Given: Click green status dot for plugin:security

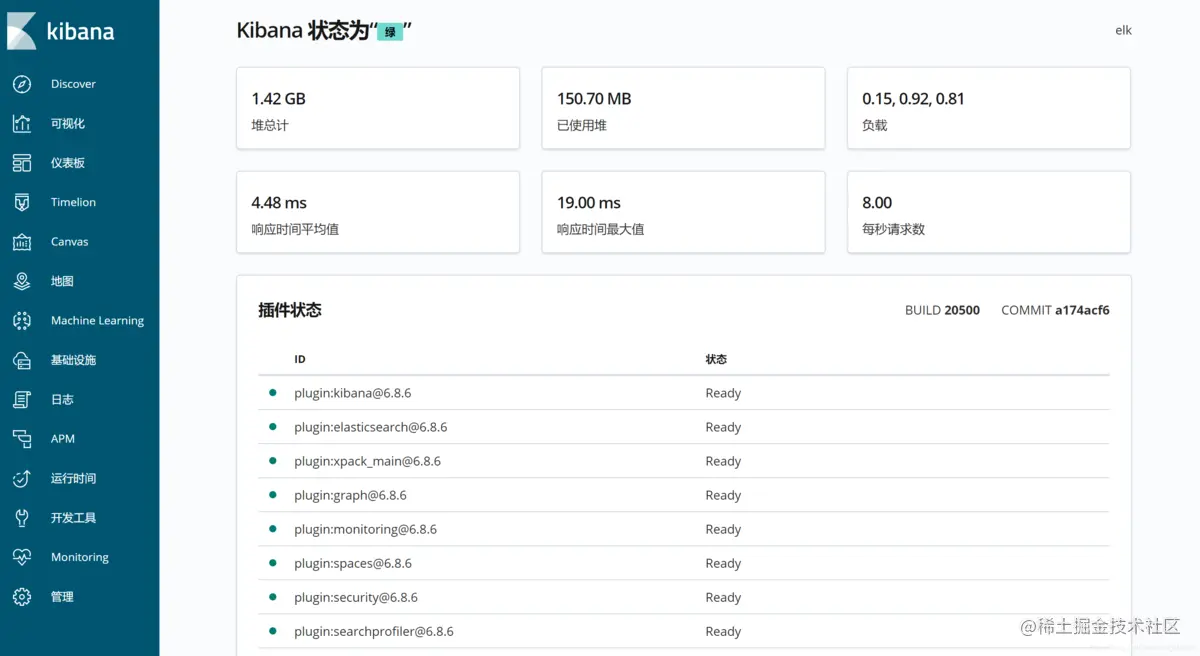Looking at the screenshot, I should [272, 597].
